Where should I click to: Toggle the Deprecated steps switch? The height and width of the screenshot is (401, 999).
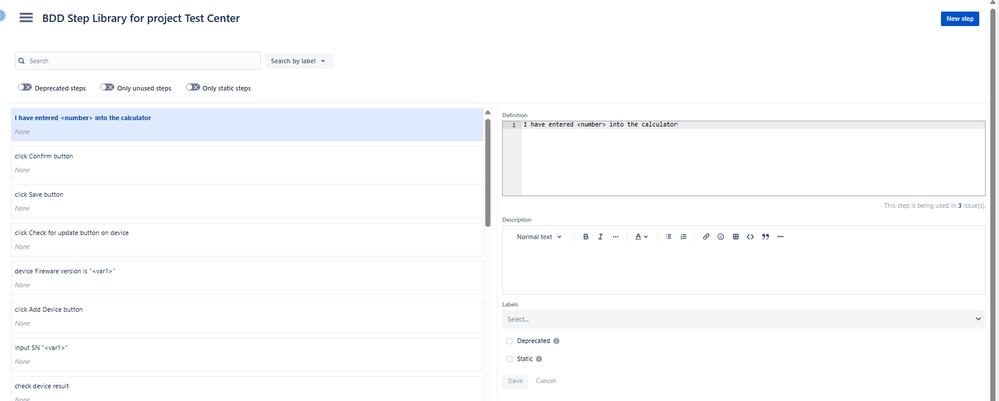click(x=25, y=87)
